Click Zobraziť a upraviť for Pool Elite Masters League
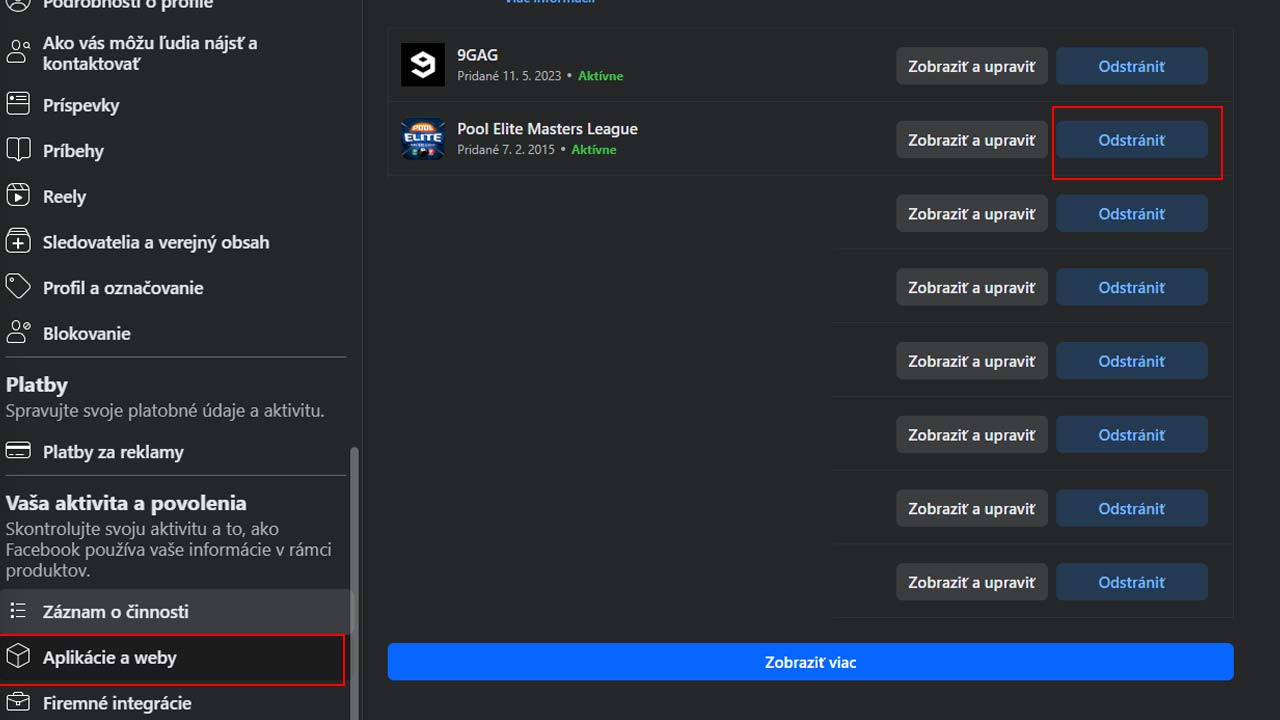The height and width of the screenshot is (720, 1280). (x=971, y=140)
